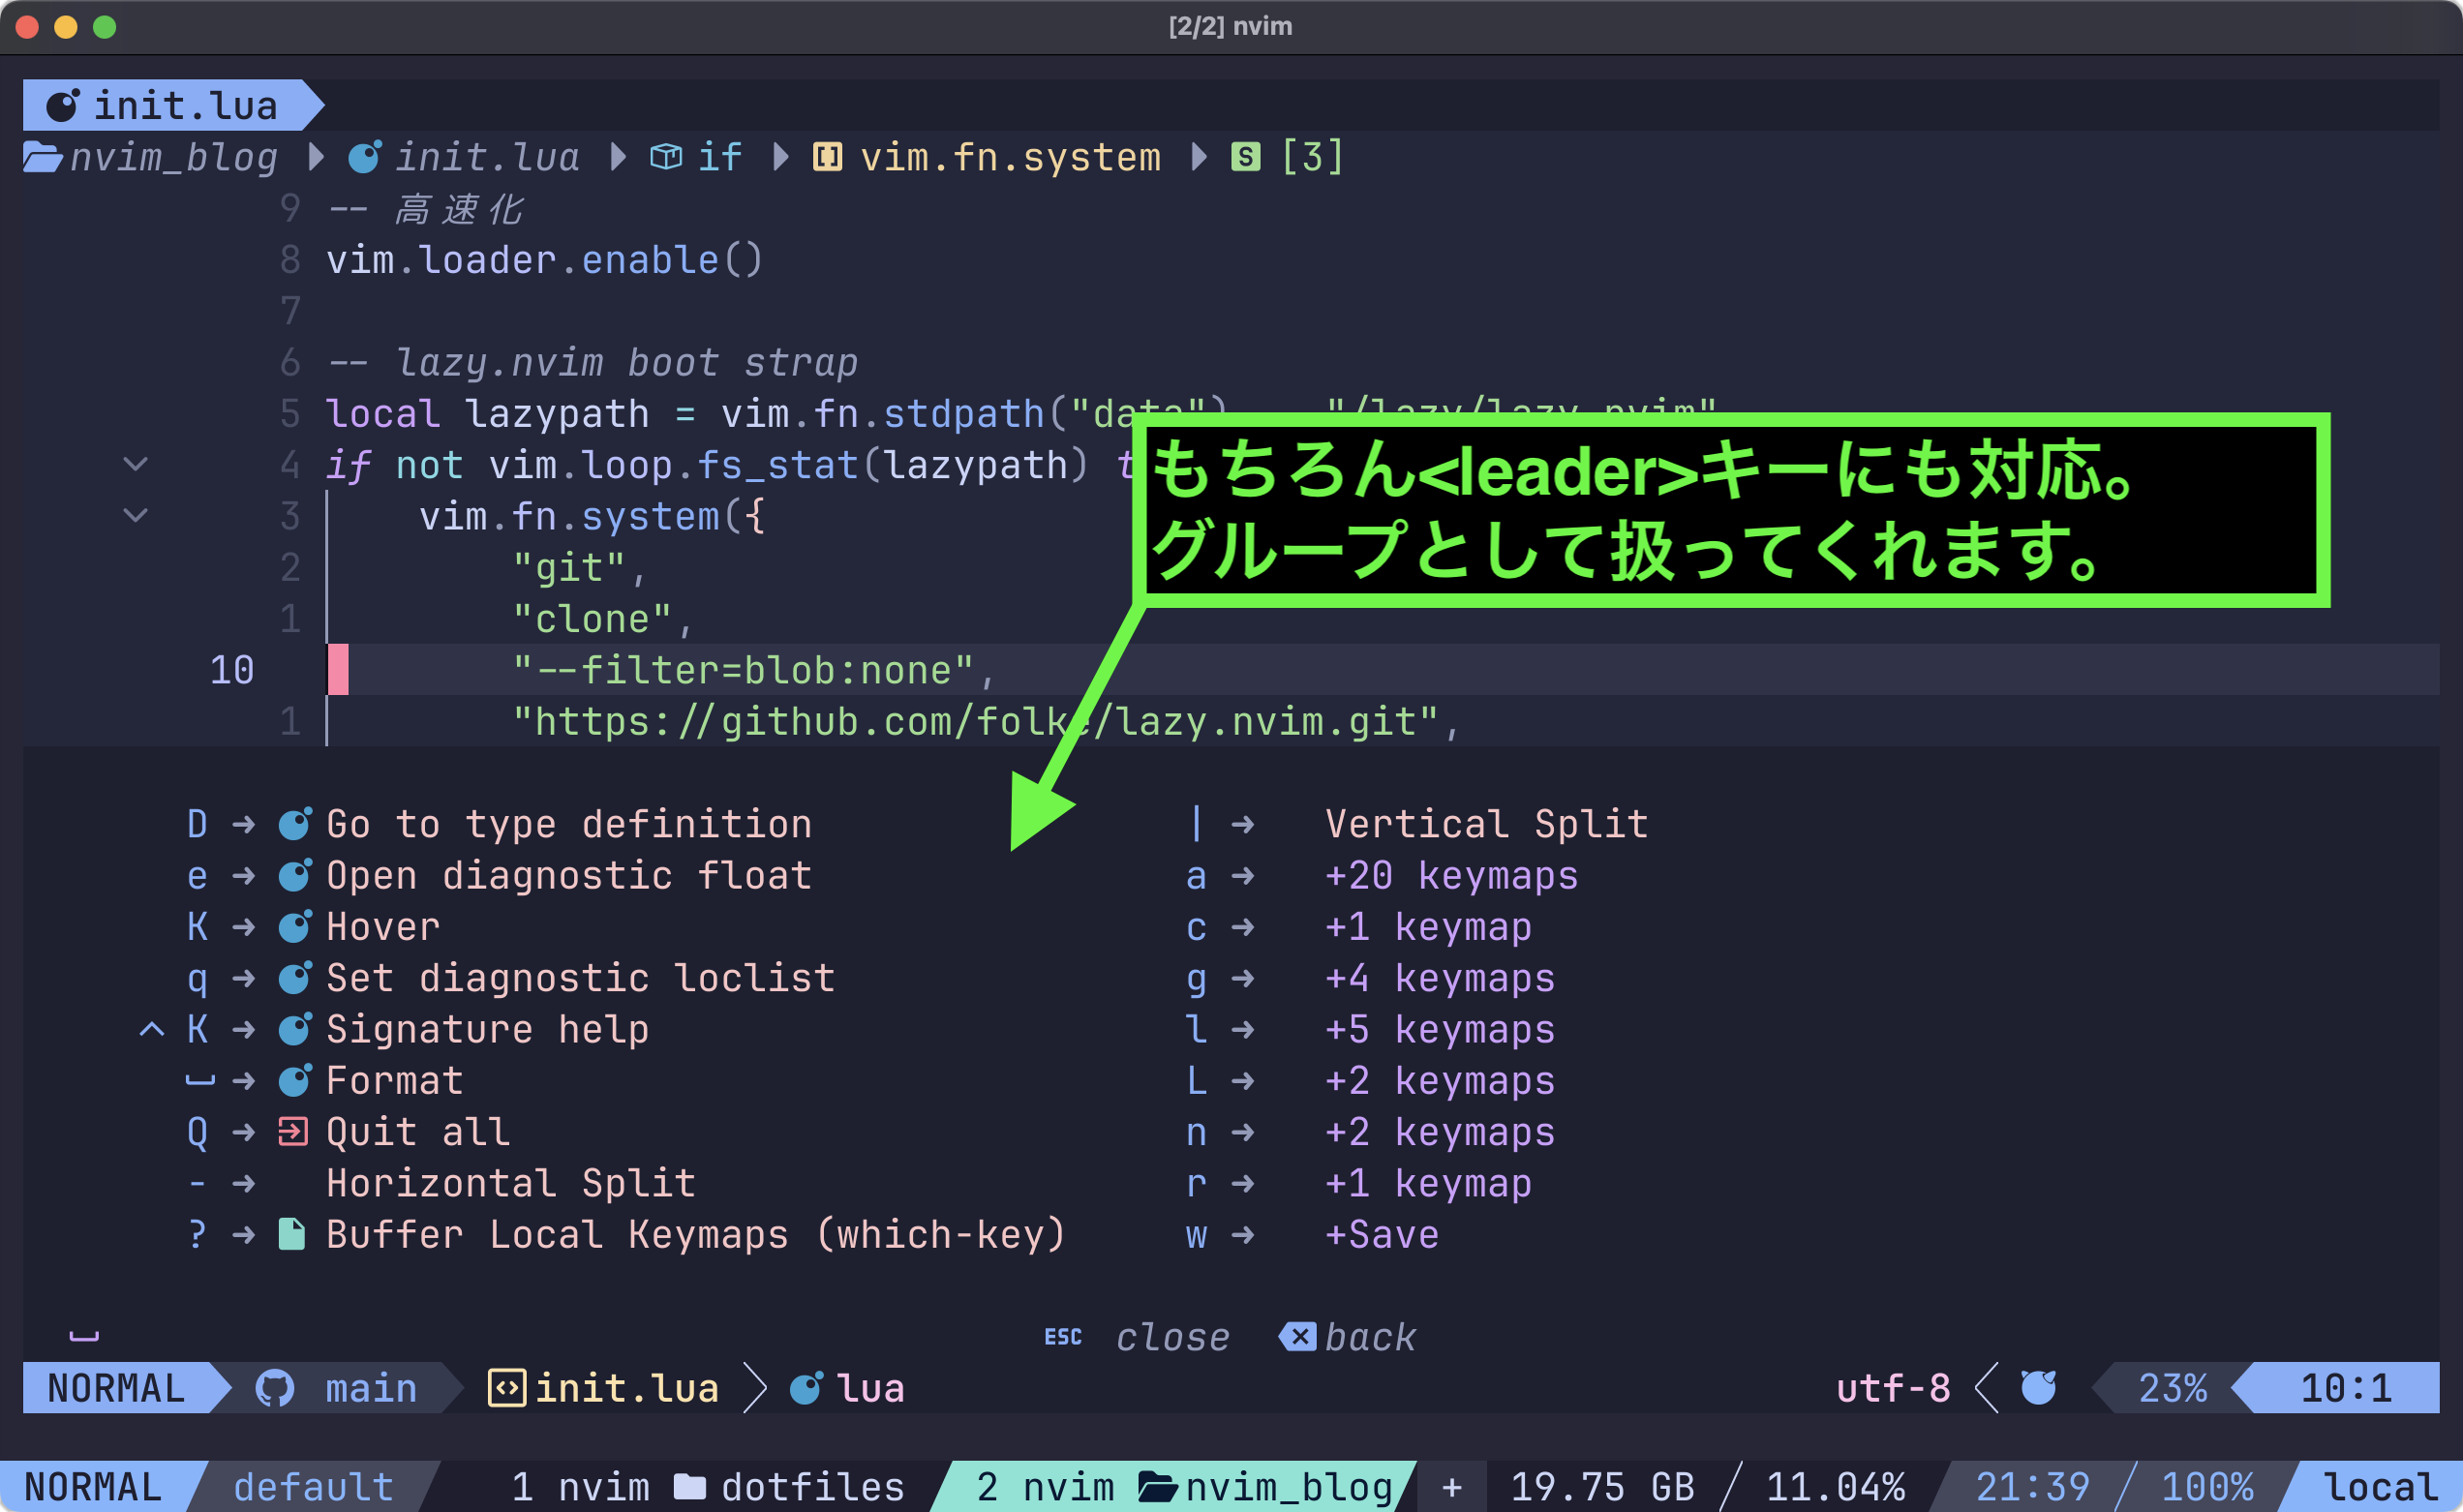
Task: Click the cat icon right of utf-8
Action: 2038,1388
